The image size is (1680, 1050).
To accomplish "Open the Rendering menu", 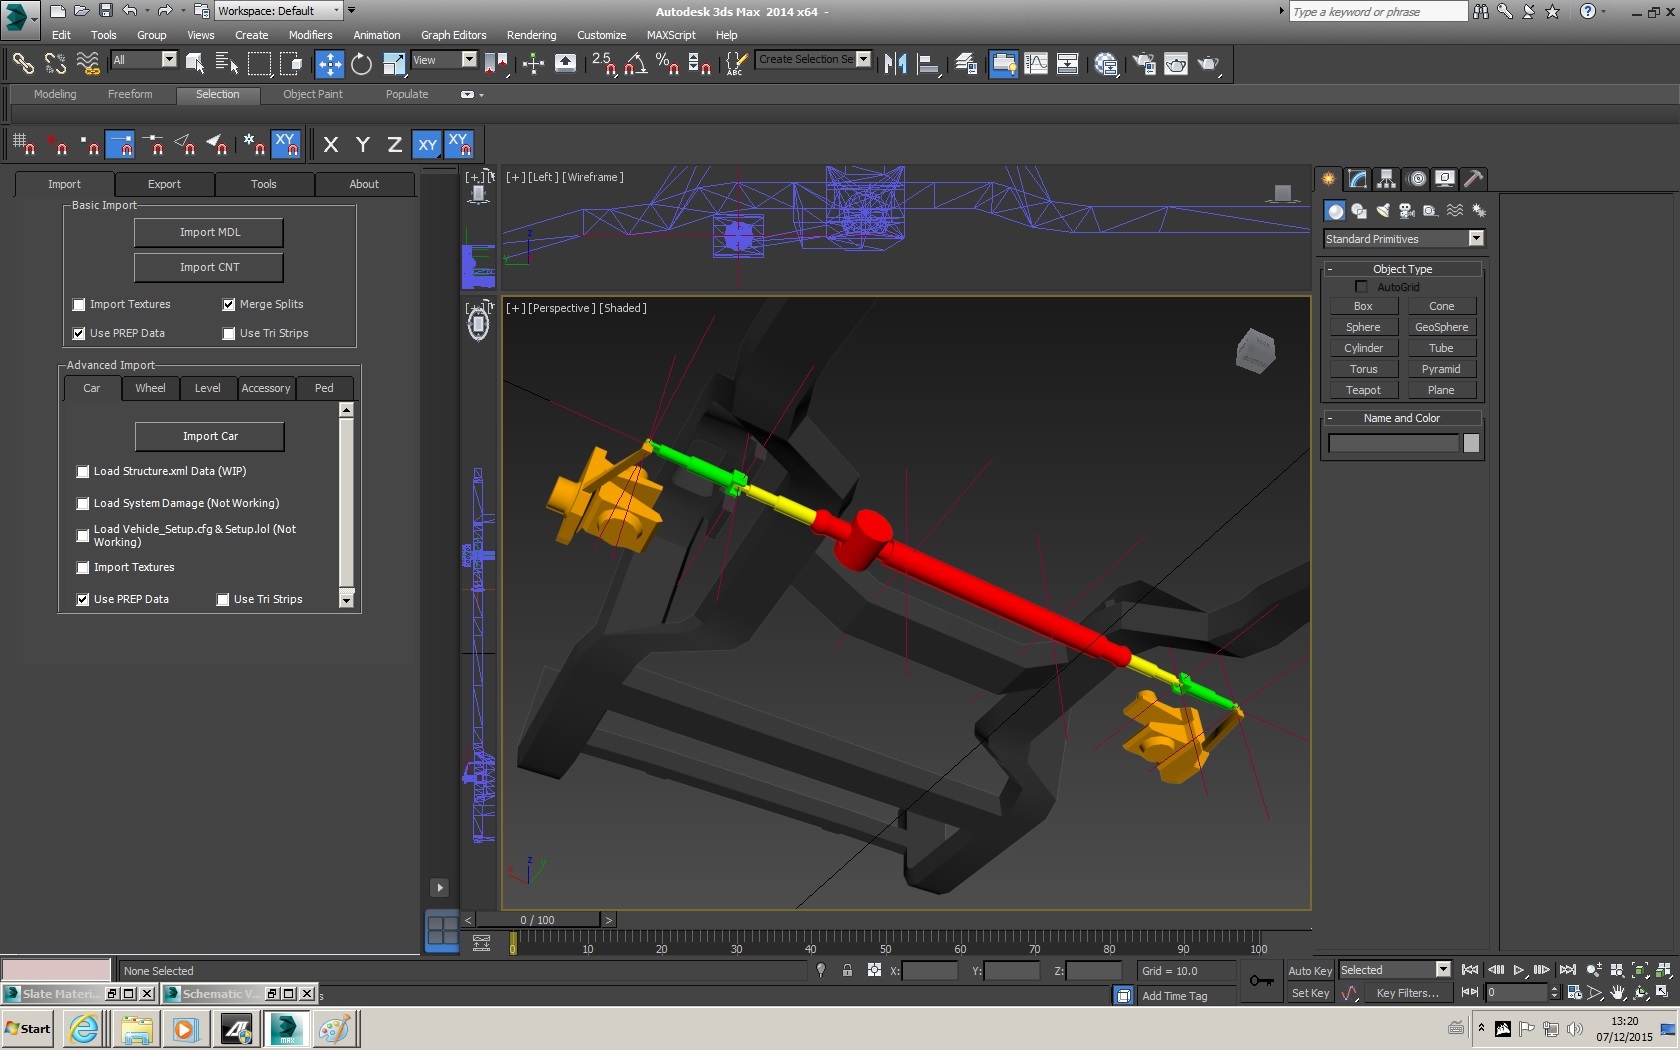I will click(x=530, y=35).
